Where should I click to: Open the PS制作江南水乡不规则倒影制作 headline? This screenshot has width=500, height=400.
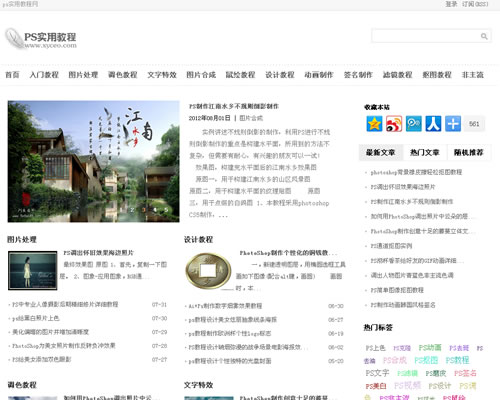[234, 106]
